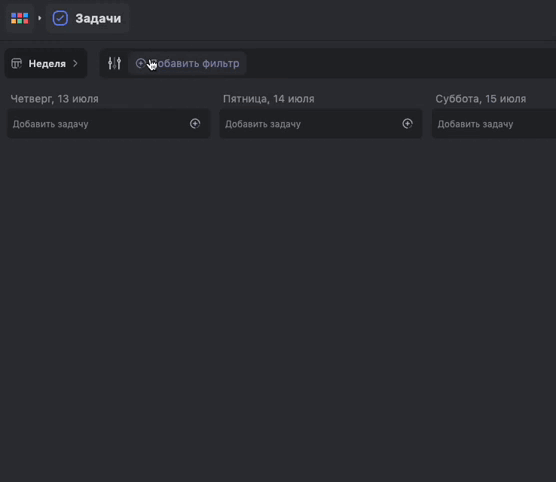
Task: Click the breadcrumb triangle arrow beside the apps grid
Action: (x=39, y=18)
